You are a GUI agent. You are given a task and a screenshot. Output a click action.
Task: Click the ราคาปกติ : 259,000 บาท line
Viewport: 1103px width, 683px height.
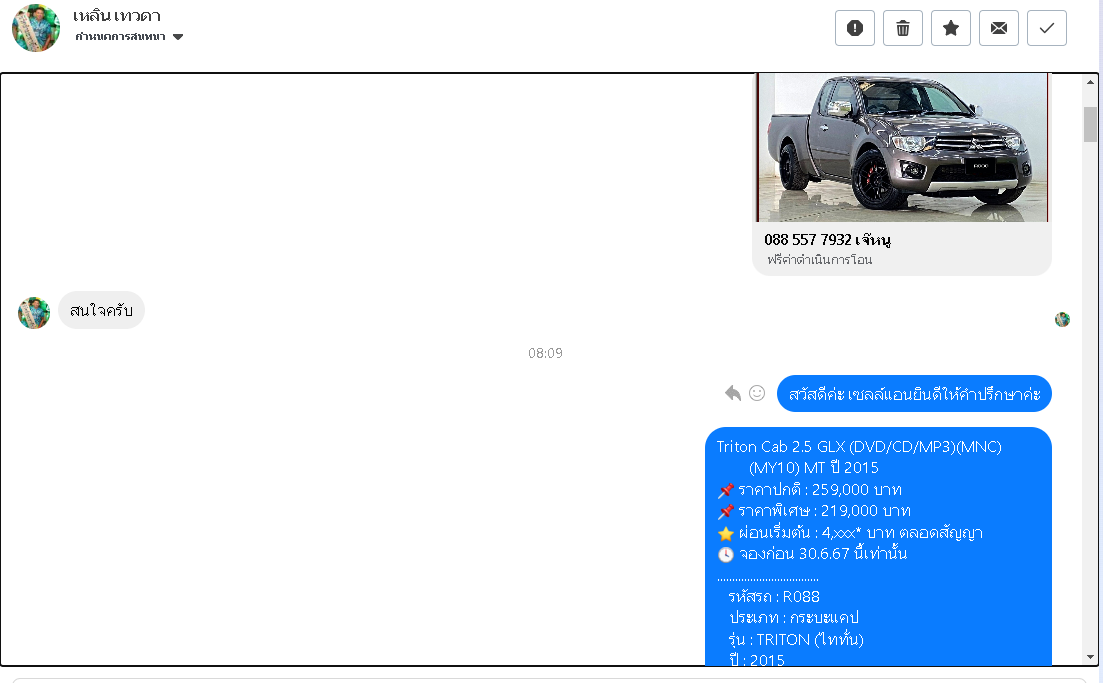point(809,490)
